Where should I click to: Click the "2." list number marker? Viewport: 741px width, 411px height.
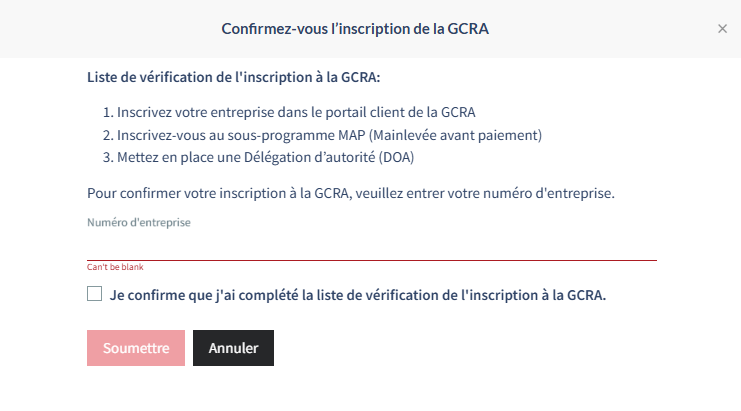(x=108, y=134)
